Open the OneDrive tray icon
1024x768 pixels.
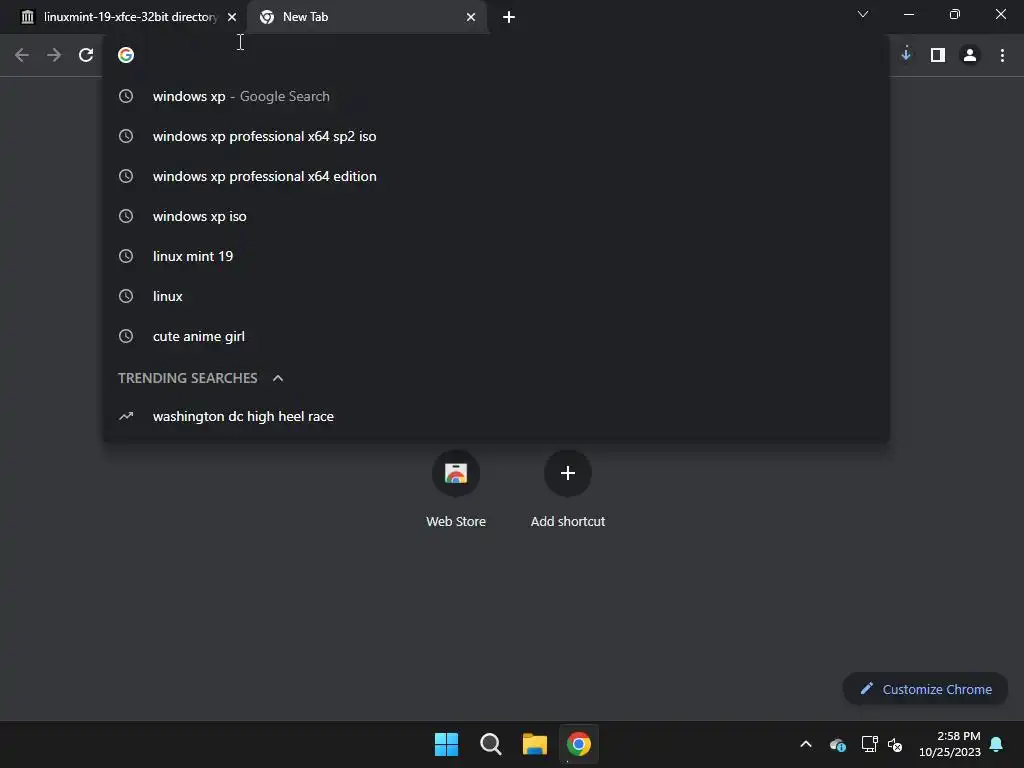click(x=838, y=744)
